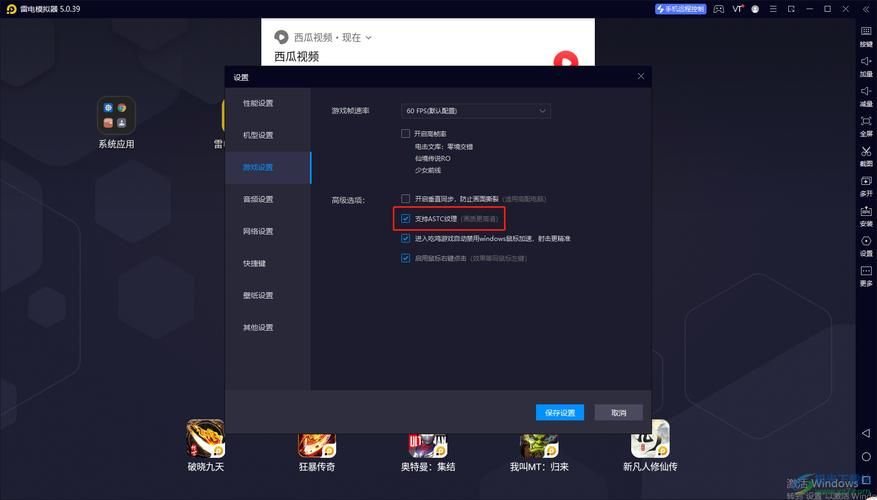Click the 手机远程控制 remote control button
This screenshot has width=877, height=500.
tap(681, 9)
